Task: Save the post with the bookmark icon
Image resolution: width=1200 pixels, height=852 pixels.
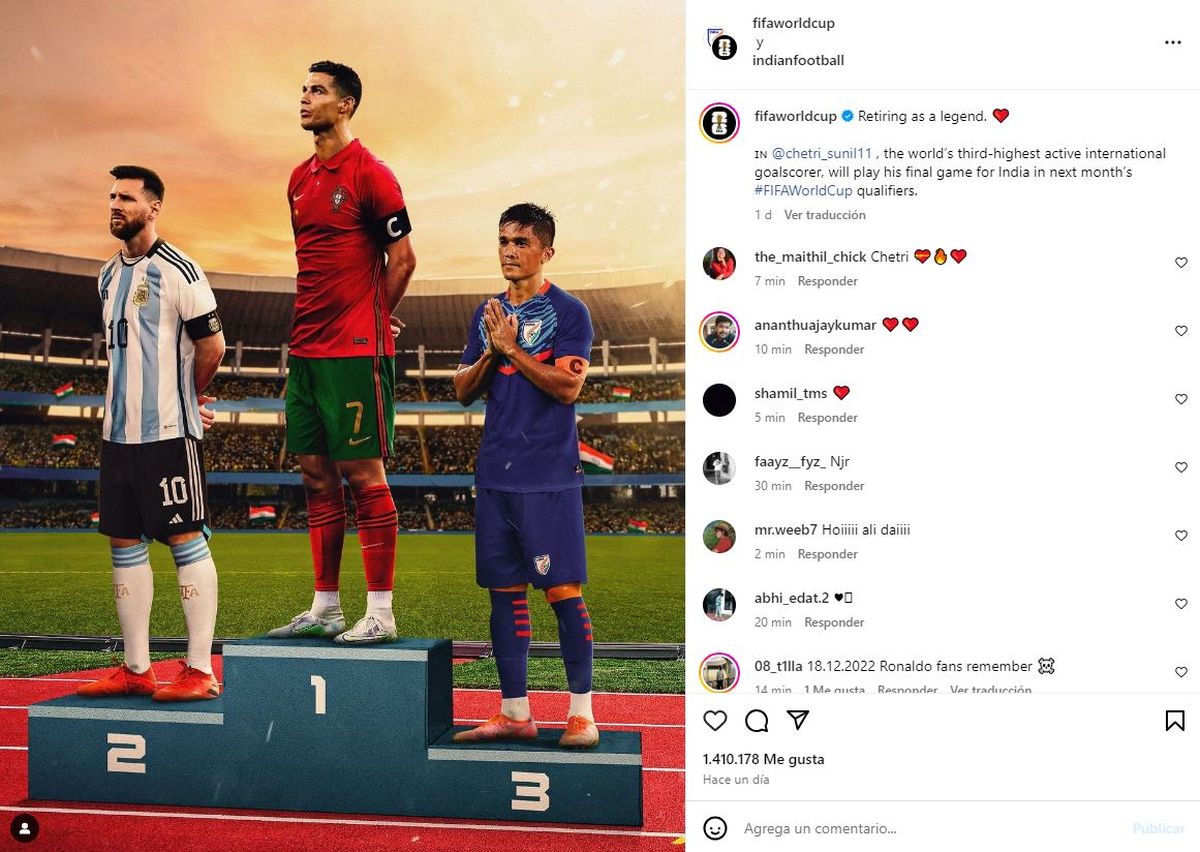Action: (1175, 720)
